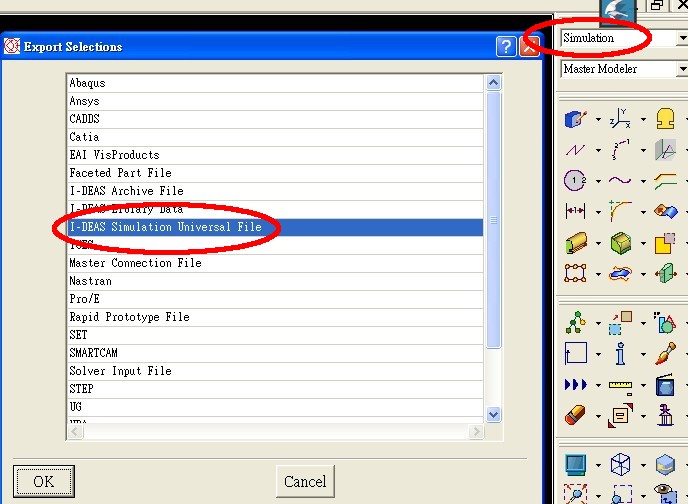Viewport: 688px width, 504px height.
Task: Select the extrude feature icon
Action: click(576, 243)
